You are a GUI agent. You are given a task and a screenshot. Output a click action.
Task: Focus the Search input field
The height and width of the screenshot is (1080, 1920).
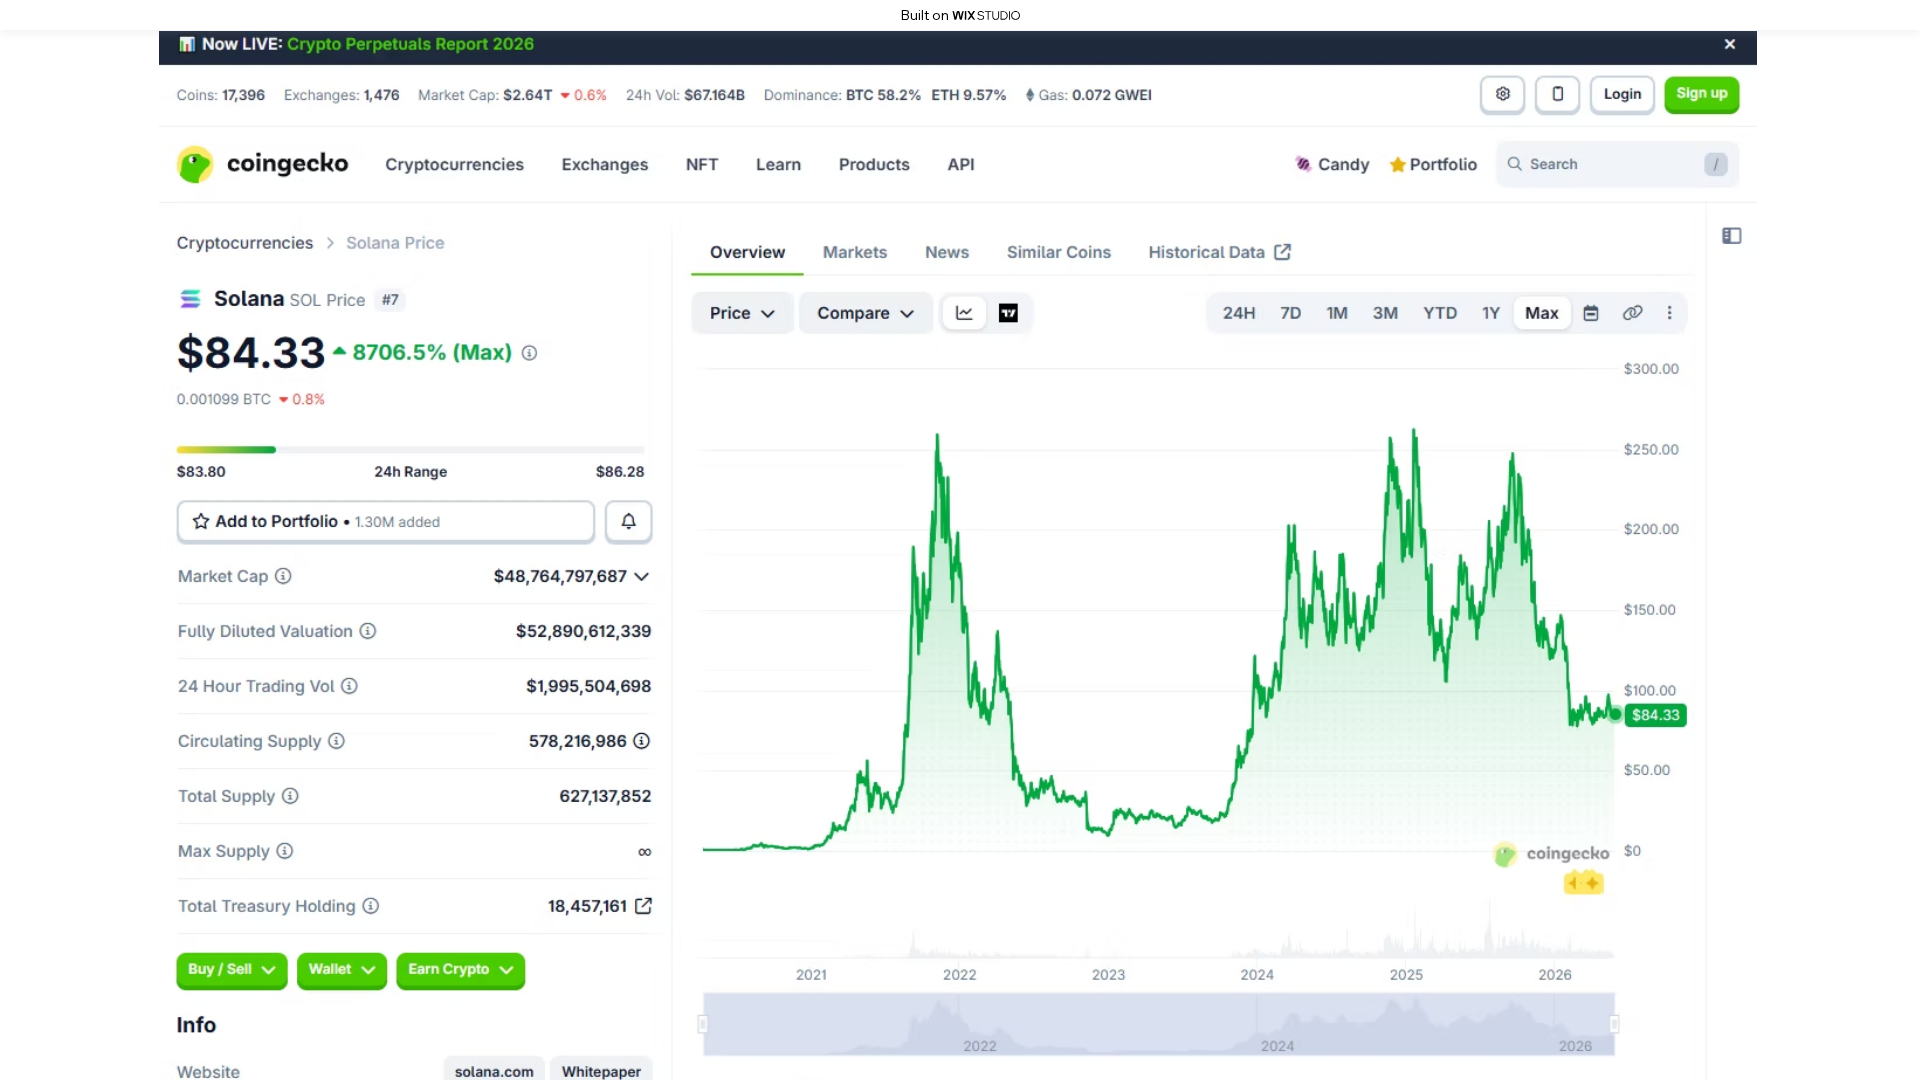point(1617,164)
